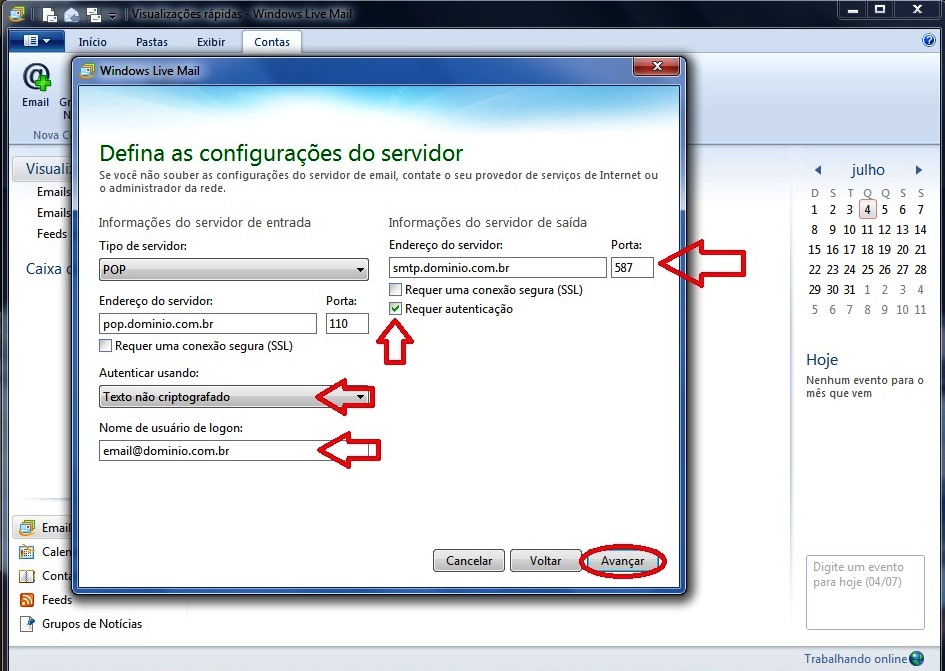Open the Tipo de servidor dropdown

[x=234, y=270]
